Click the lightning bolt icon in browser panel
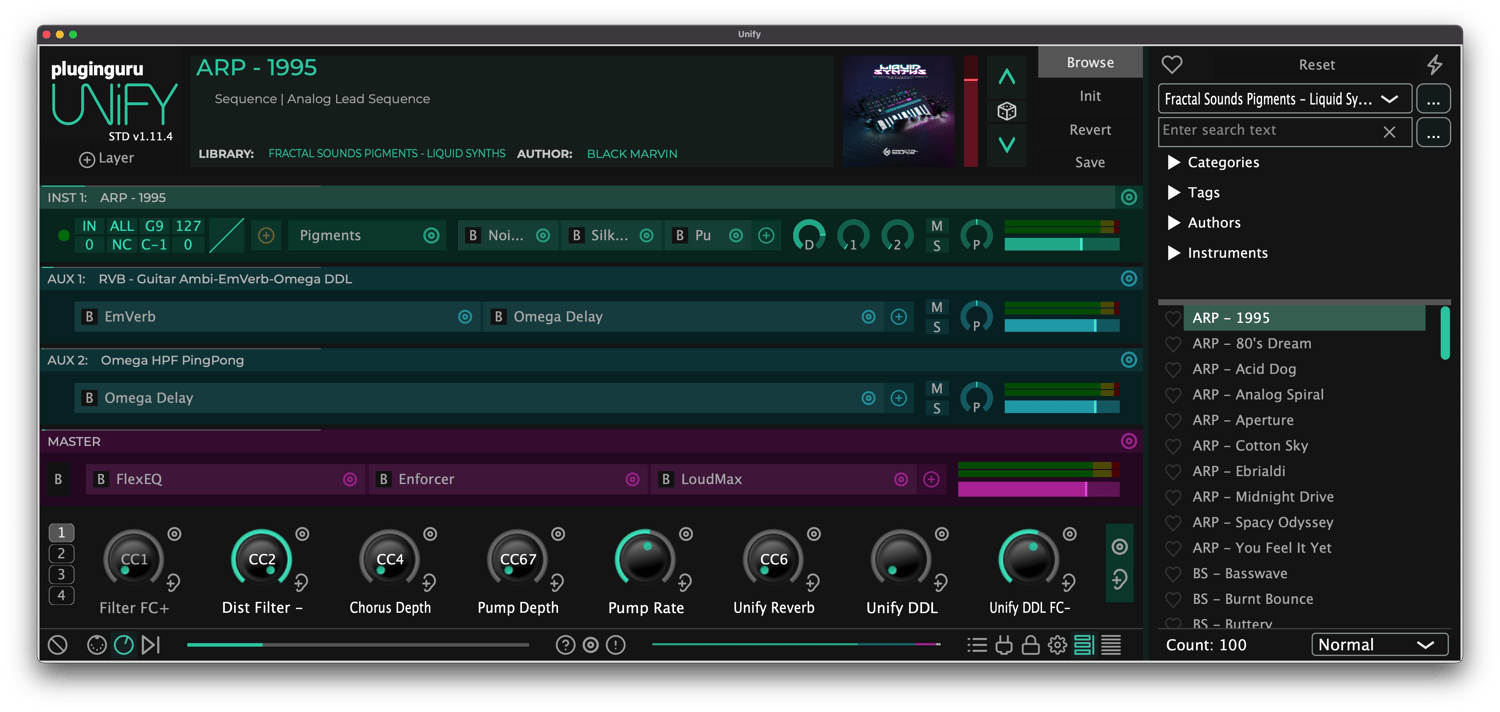 [x=1434, y=64]
